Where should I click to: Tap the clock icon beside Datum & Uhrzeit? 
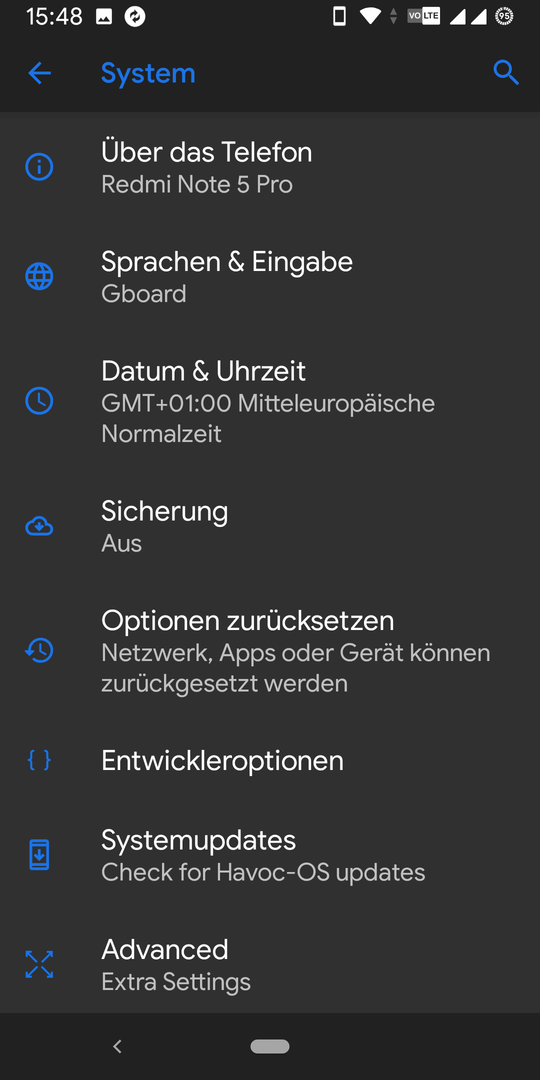(x=39, y=401)
